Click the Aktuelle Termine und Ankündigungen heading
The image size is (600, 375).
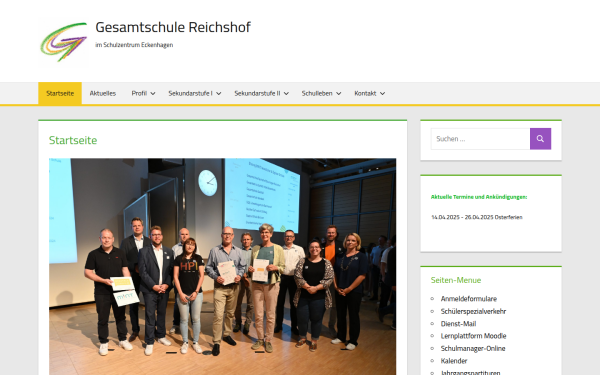[479, 197]
